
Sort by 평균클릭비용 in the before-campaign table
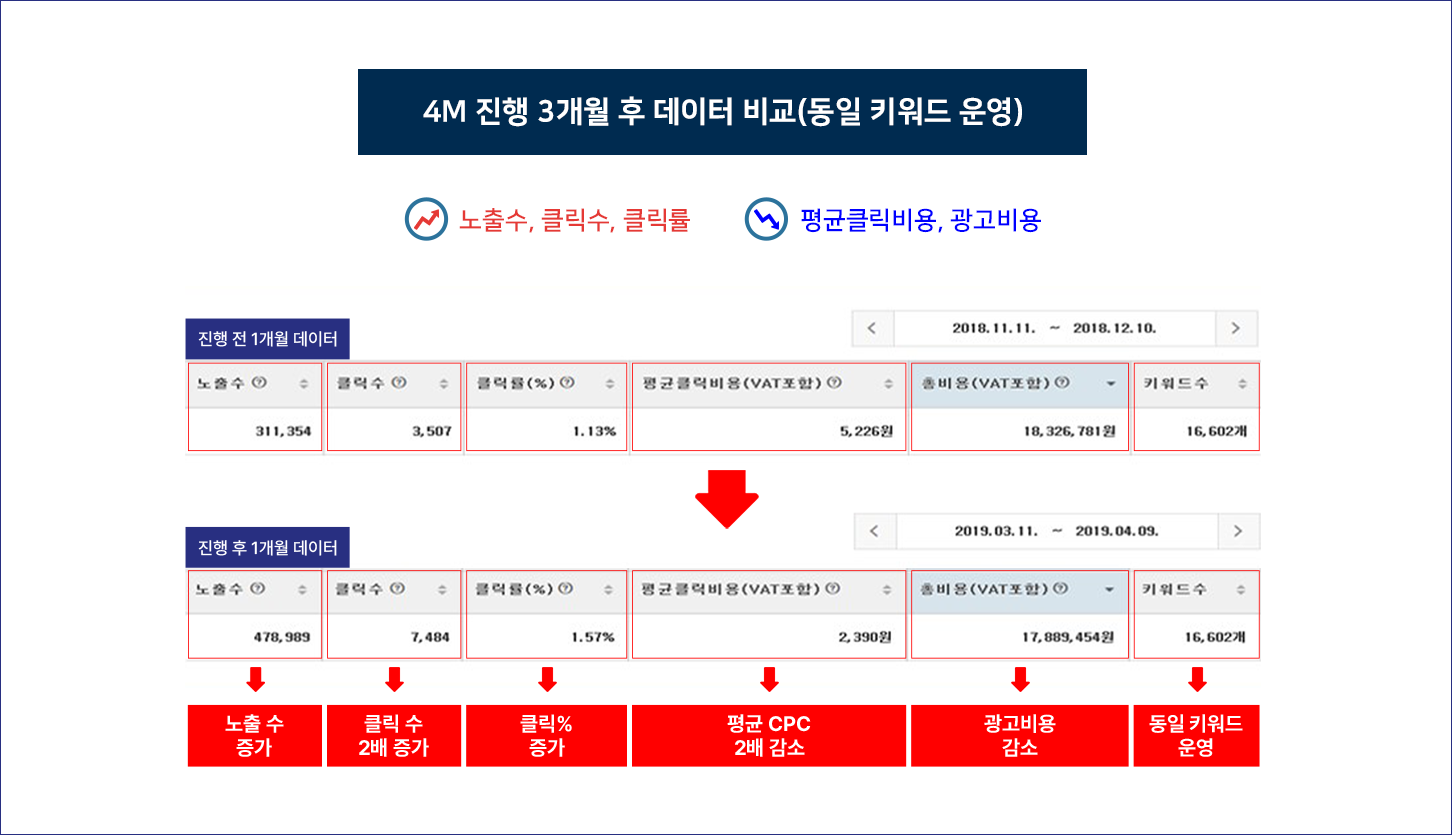pyautogui.click(x=888, y=384)
